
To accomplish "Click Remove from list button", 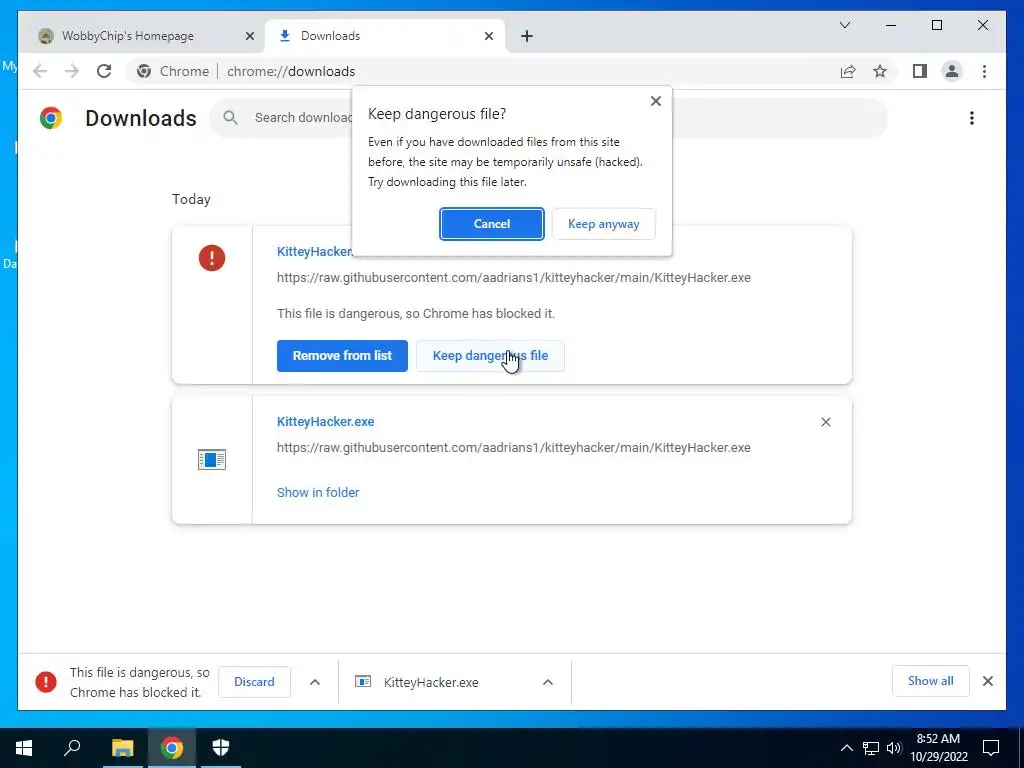I will click(x=342, y=356).
